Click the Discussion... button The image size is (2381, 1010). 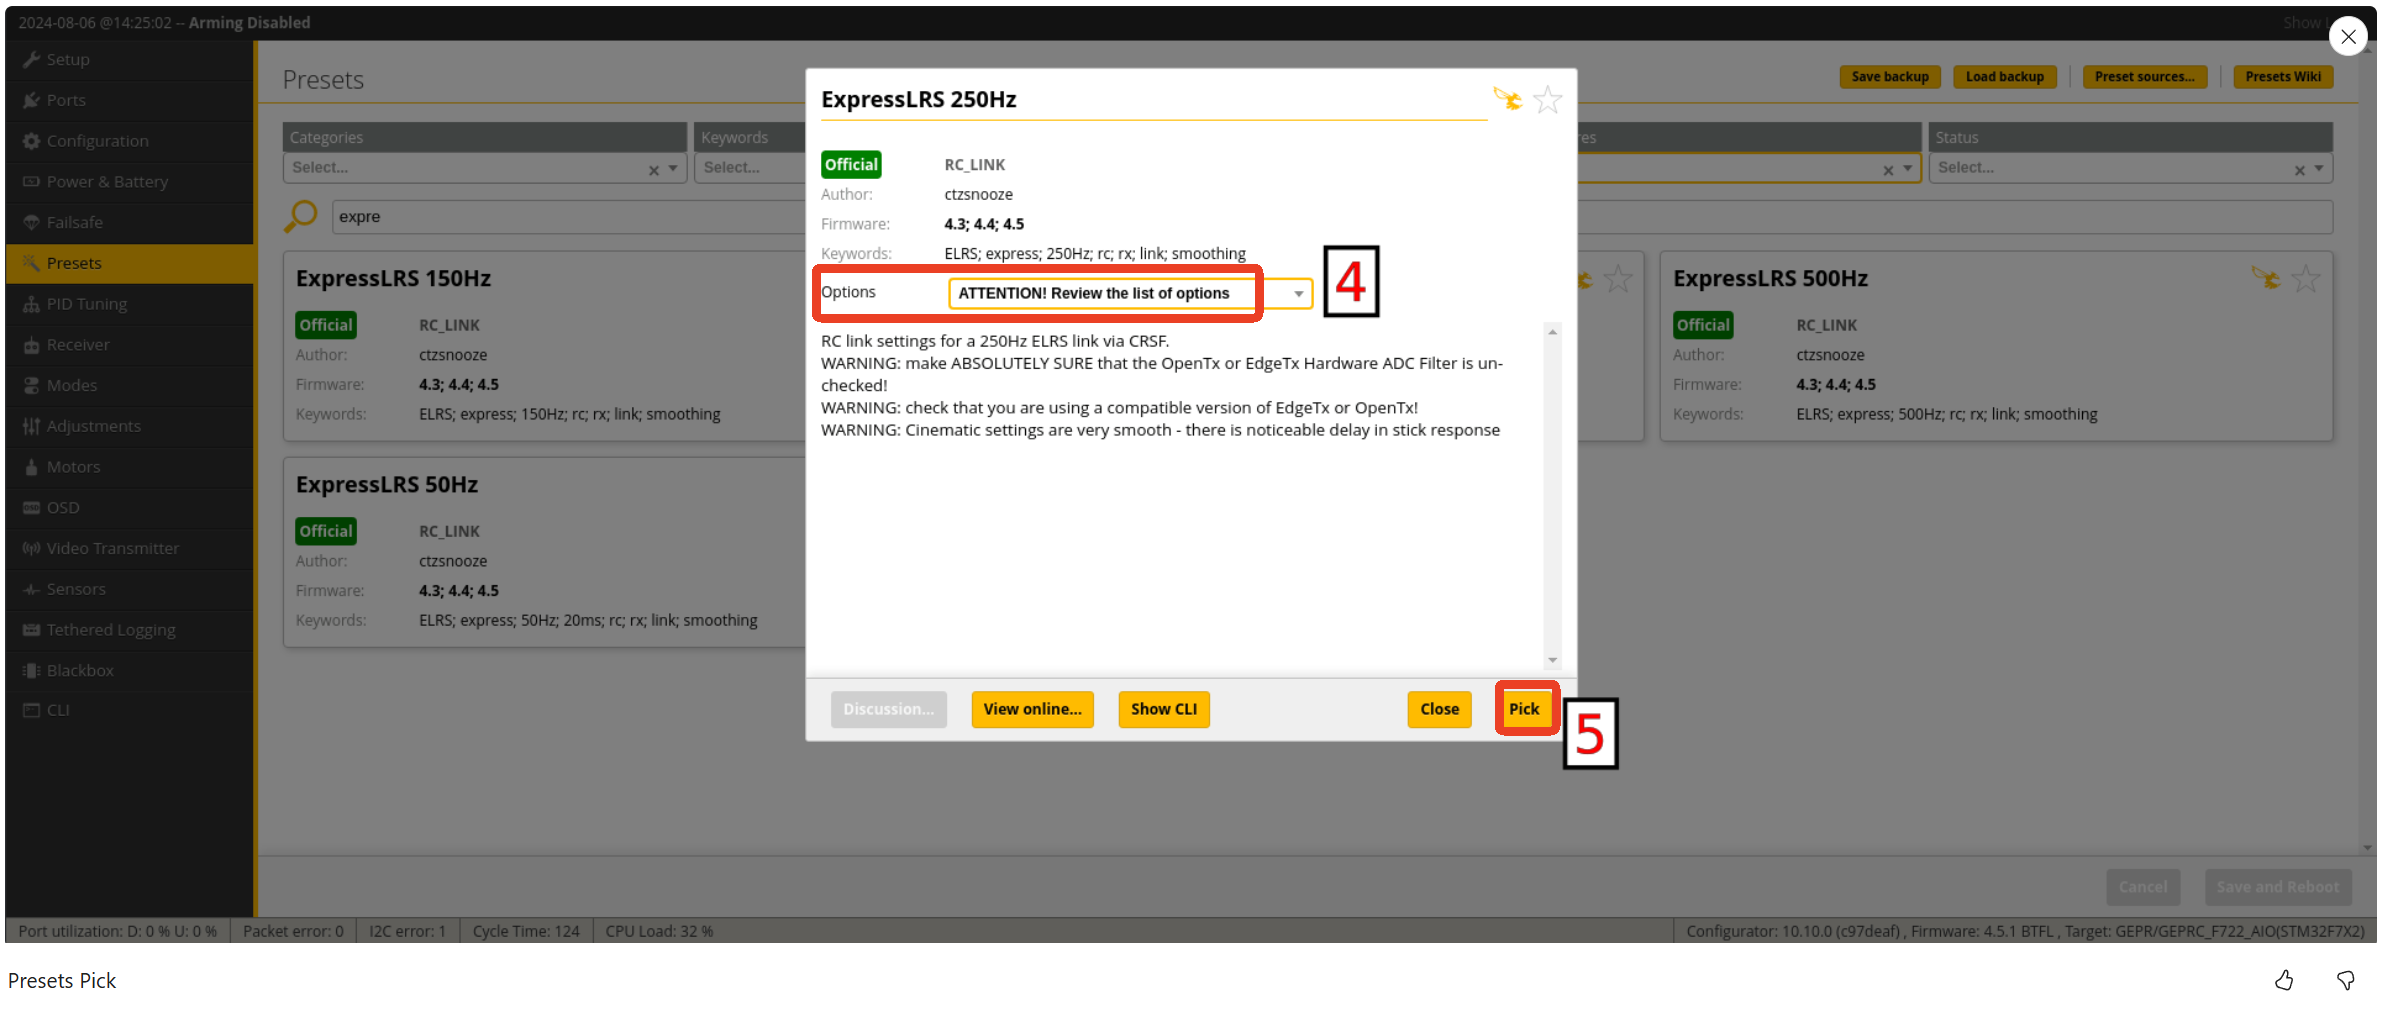(x=888, y=709)
